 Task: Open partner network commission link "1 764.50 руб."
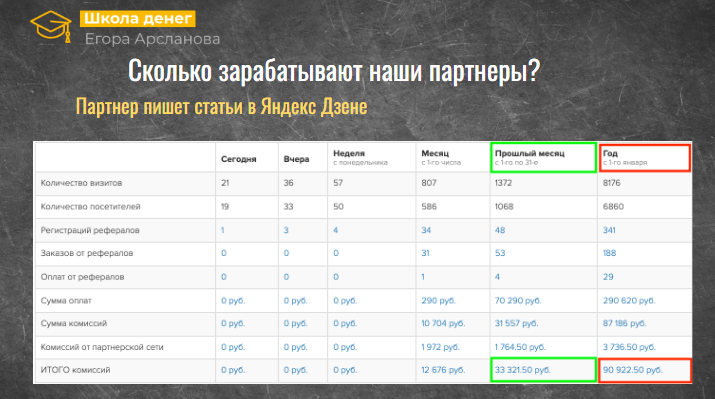[x=521, y=347]
